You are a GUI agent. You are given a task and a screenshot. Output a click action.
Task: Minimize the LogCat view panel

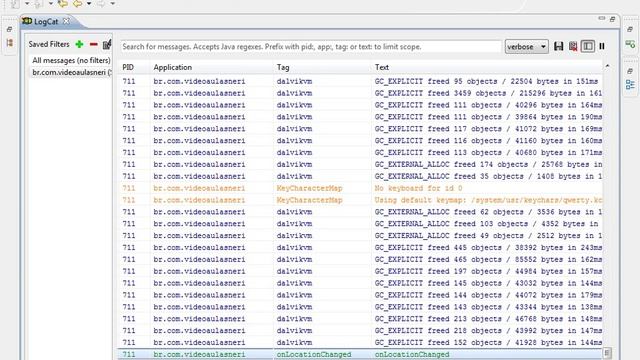pos(602,19)
